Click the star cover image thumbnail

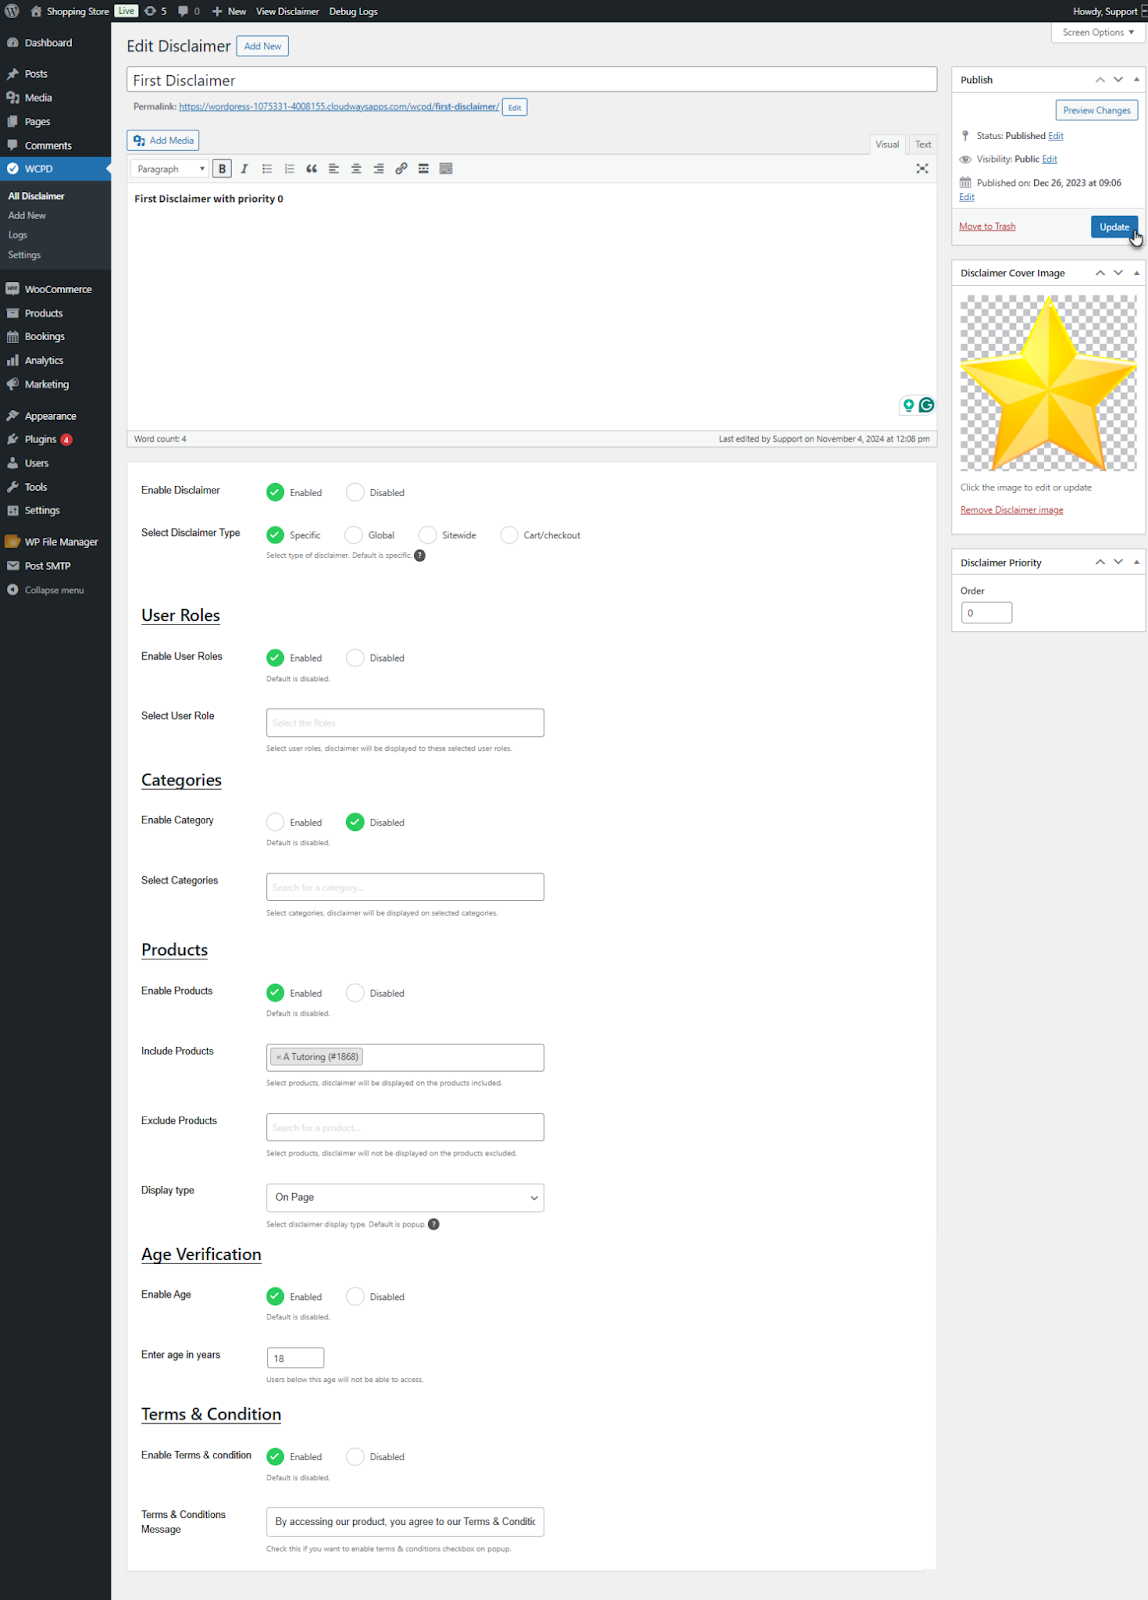(1048, 383)
